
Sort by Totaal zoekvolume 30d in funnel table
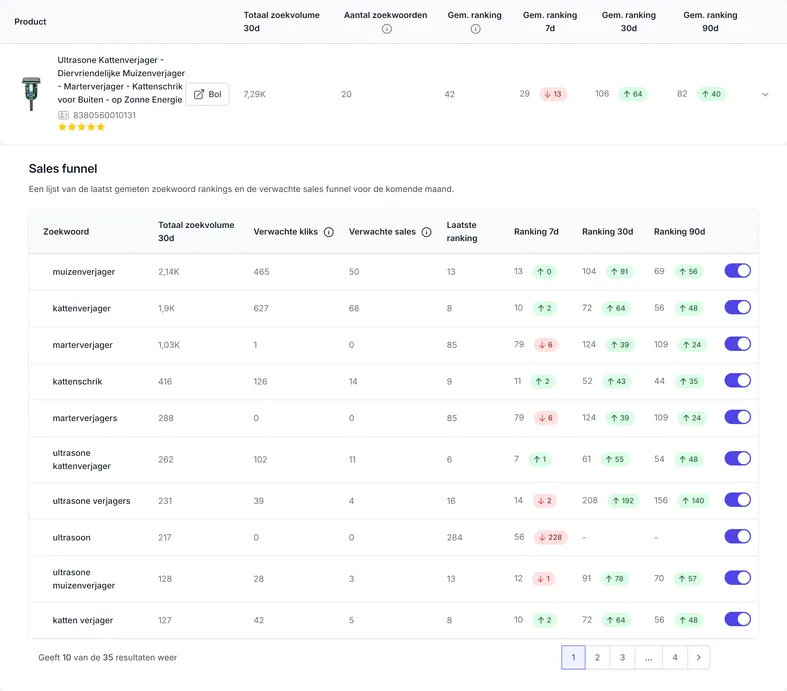coord(196,231)
